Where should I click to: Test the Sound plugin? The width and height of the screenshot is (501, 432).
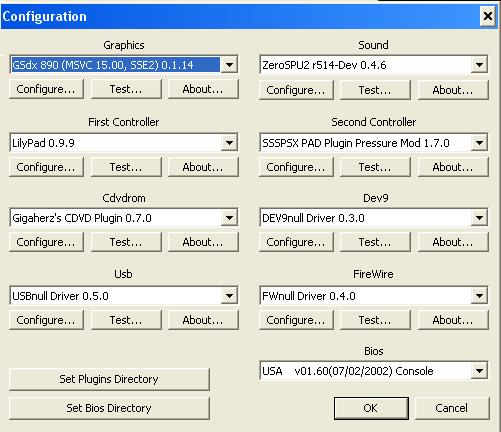375,90
